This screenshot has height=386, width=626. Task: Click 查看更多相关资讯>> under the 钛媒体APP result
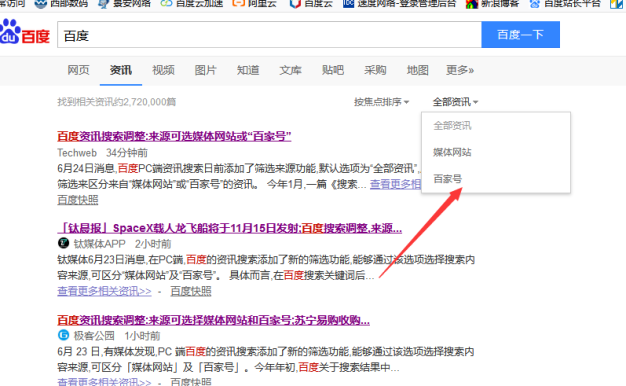[x=104, y=291]
